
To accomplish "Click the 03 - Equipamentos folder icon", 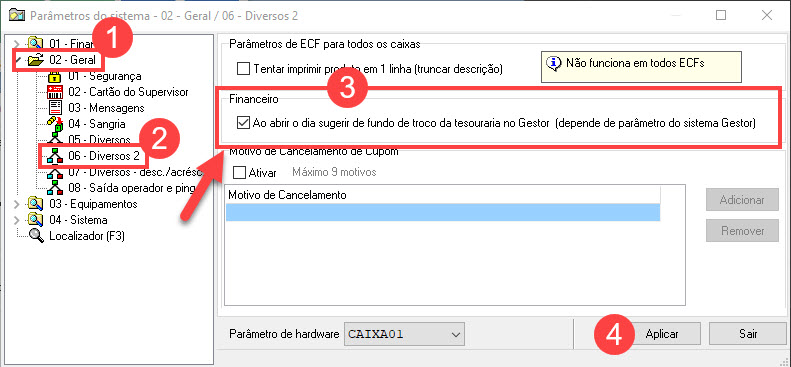I will pos(36,204).
